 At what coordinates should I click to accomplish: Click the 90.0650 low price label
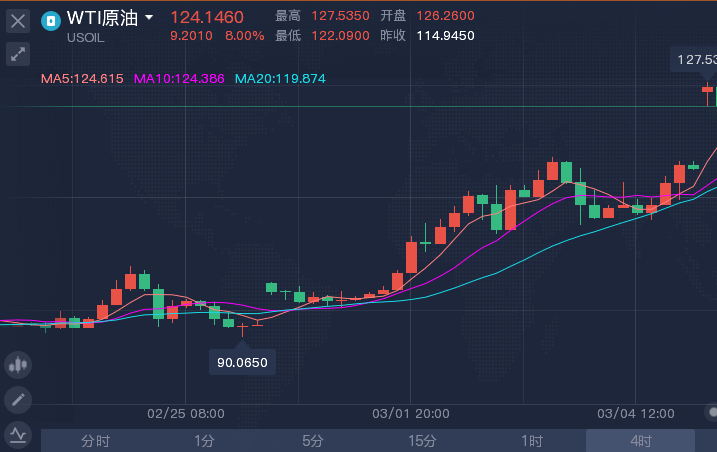pos(242,362)
